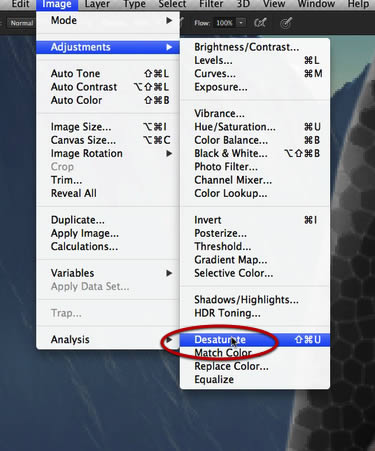
Task: Open HDR Toning adjustment
Action: [255, 313]
